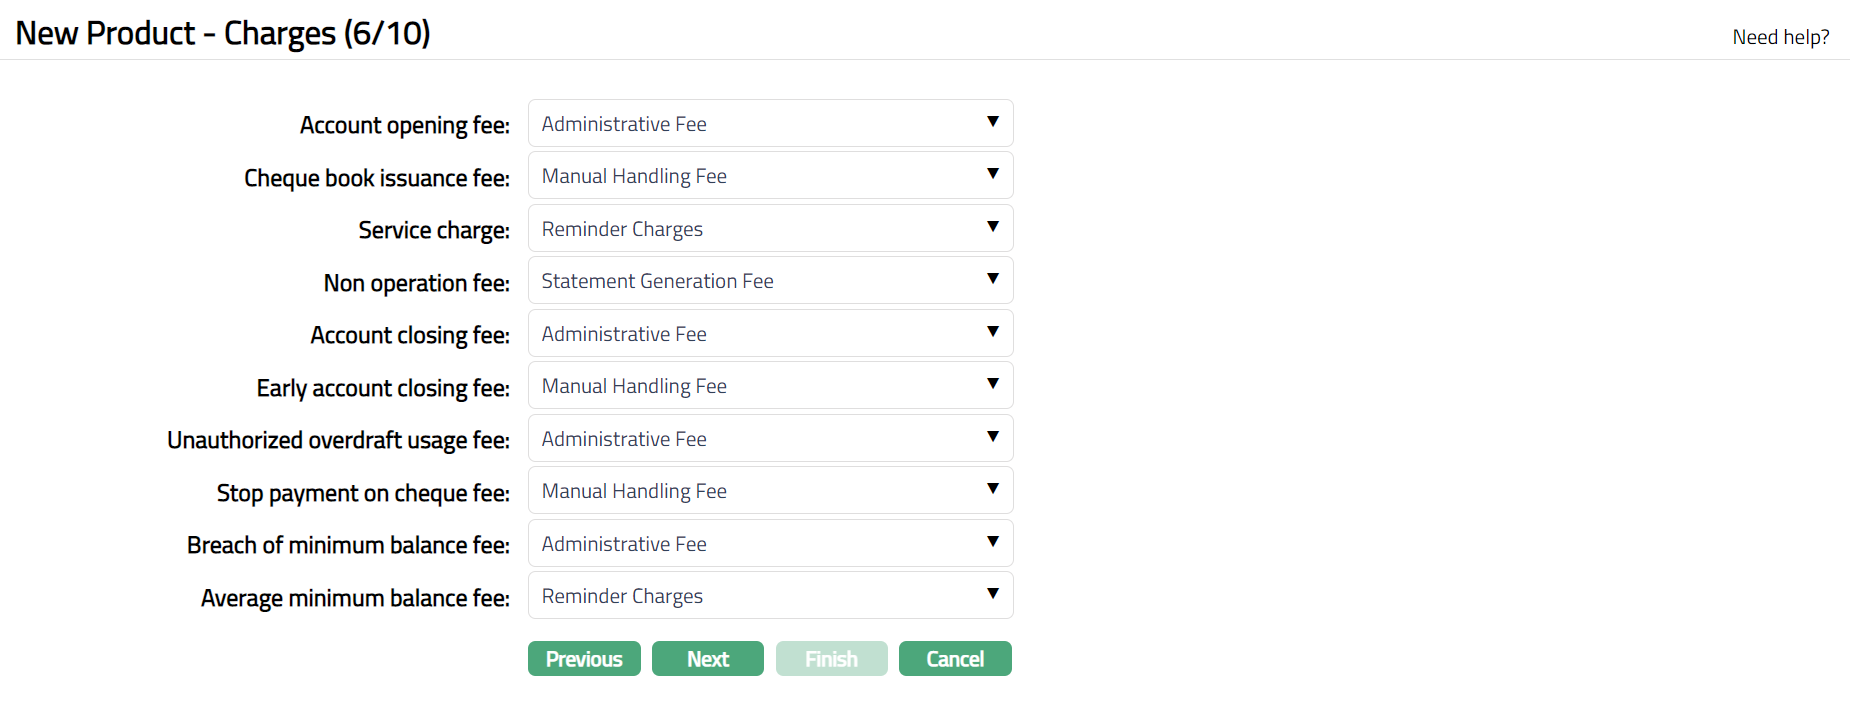This screenshot has height=713, width=1850.
Task: Click arrow icon of Non operation fee
Action: (x=993, y=279)
